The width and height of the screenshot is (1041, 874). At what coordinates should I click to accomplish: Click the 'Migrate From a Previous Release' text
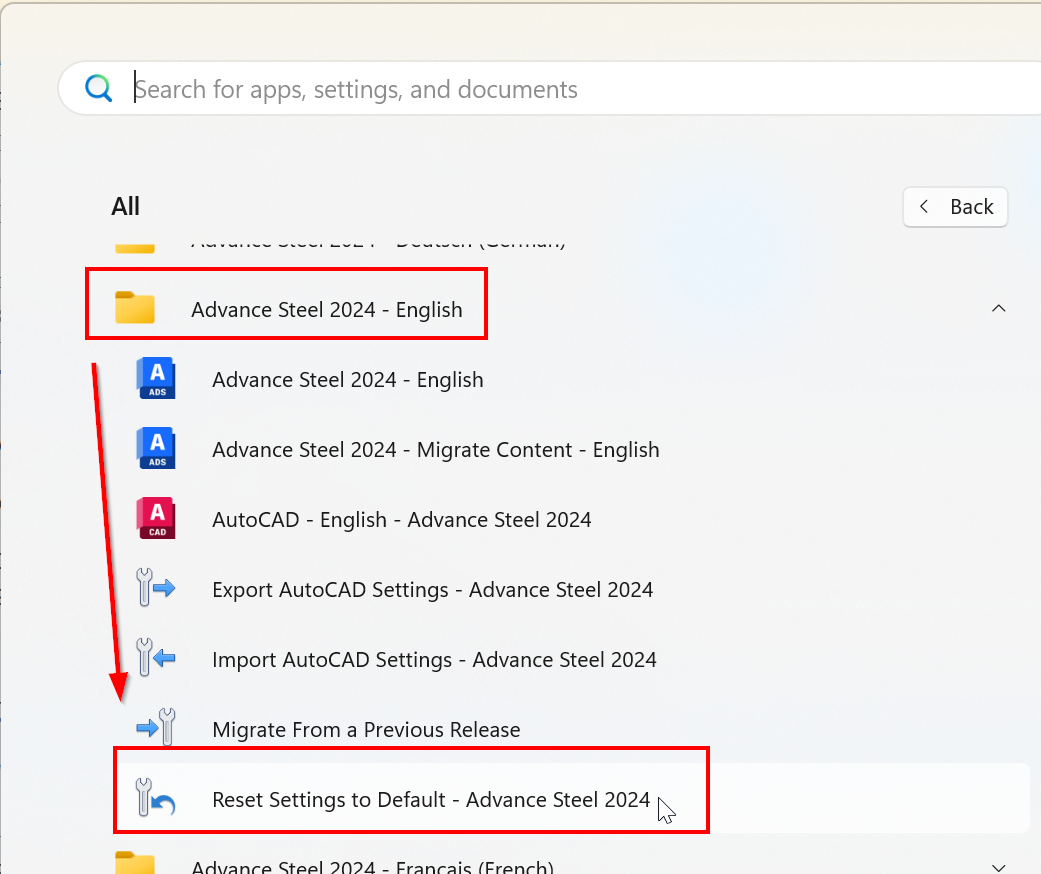[x=366, y=730]
